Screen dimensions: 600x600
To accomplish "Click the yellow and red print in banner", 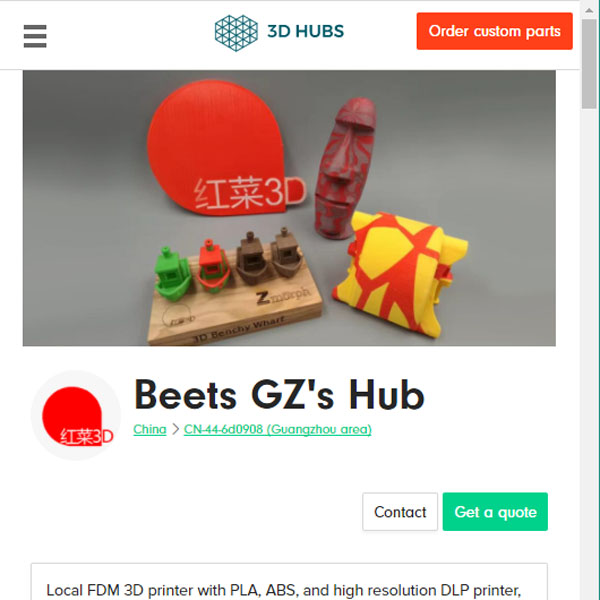I will point(400,274).
